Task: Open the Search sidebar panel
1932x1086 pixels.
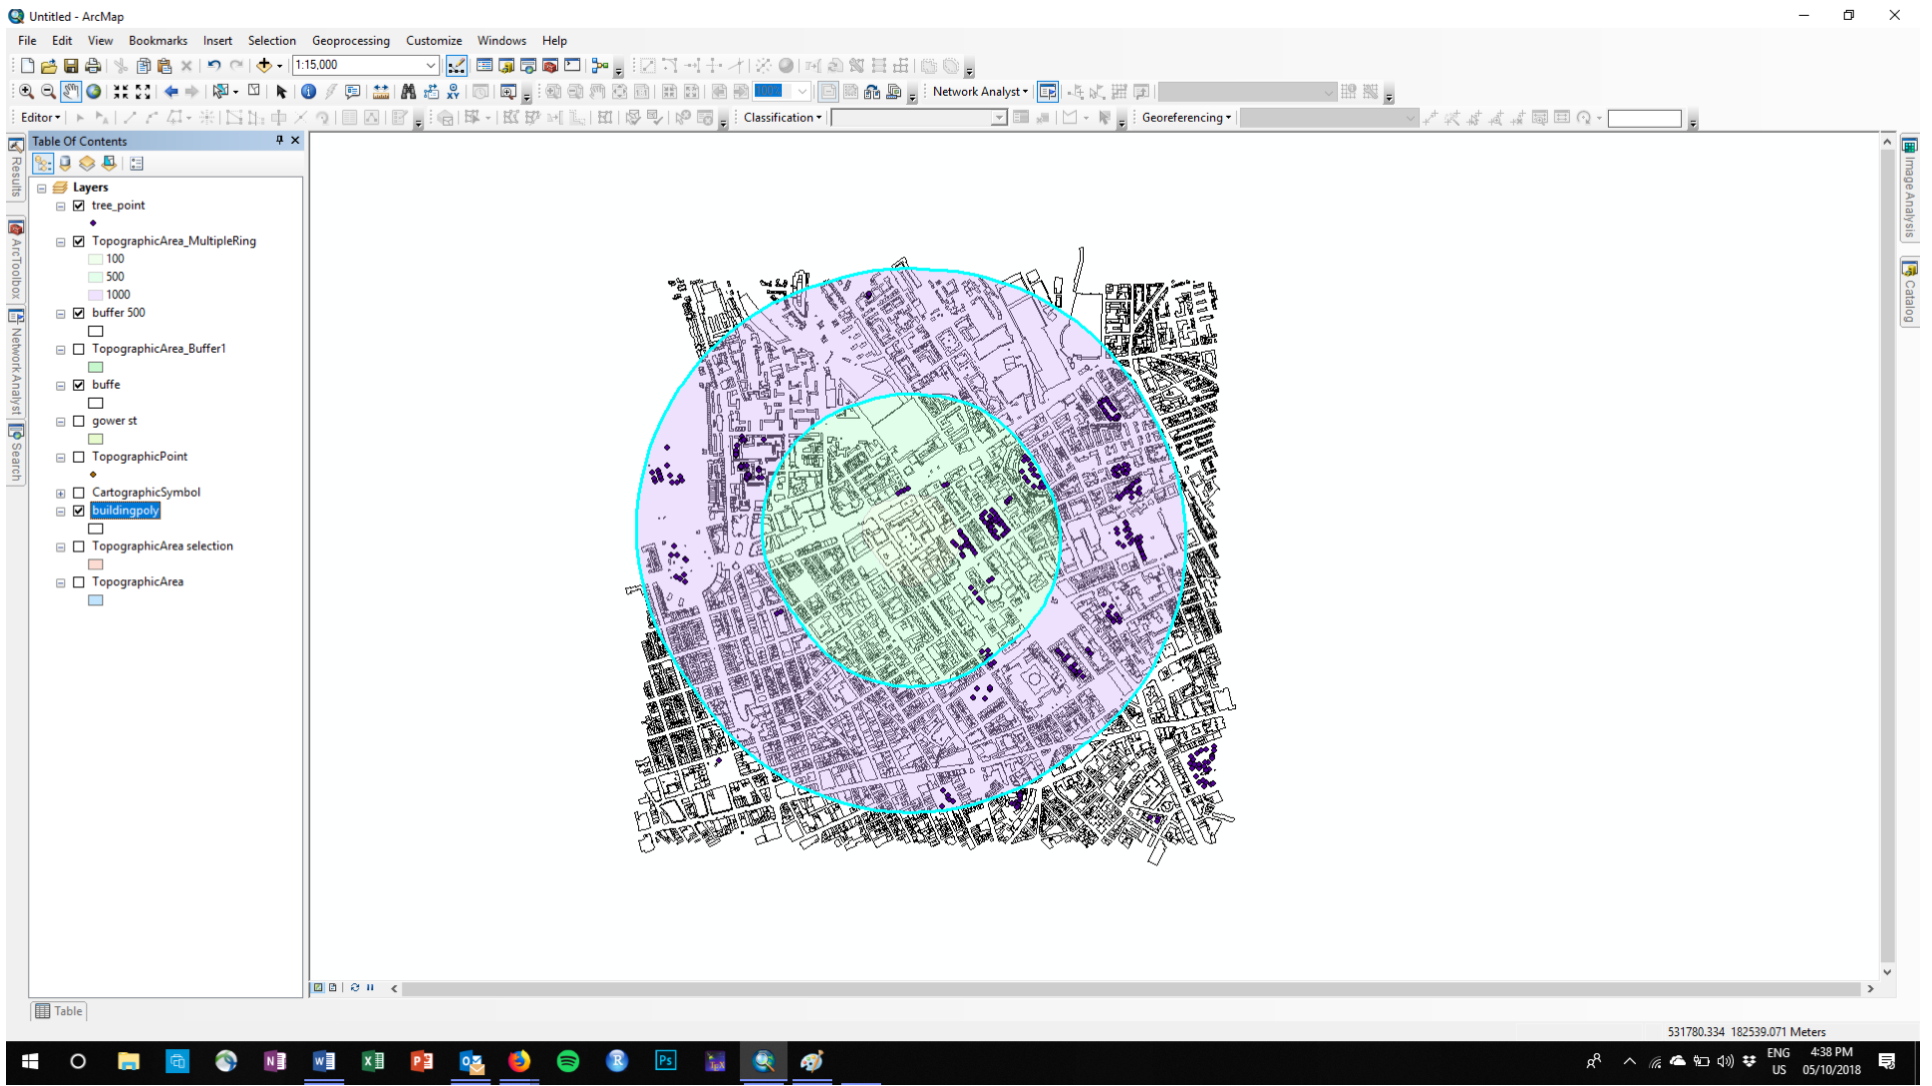Action: tap(15, 440)
